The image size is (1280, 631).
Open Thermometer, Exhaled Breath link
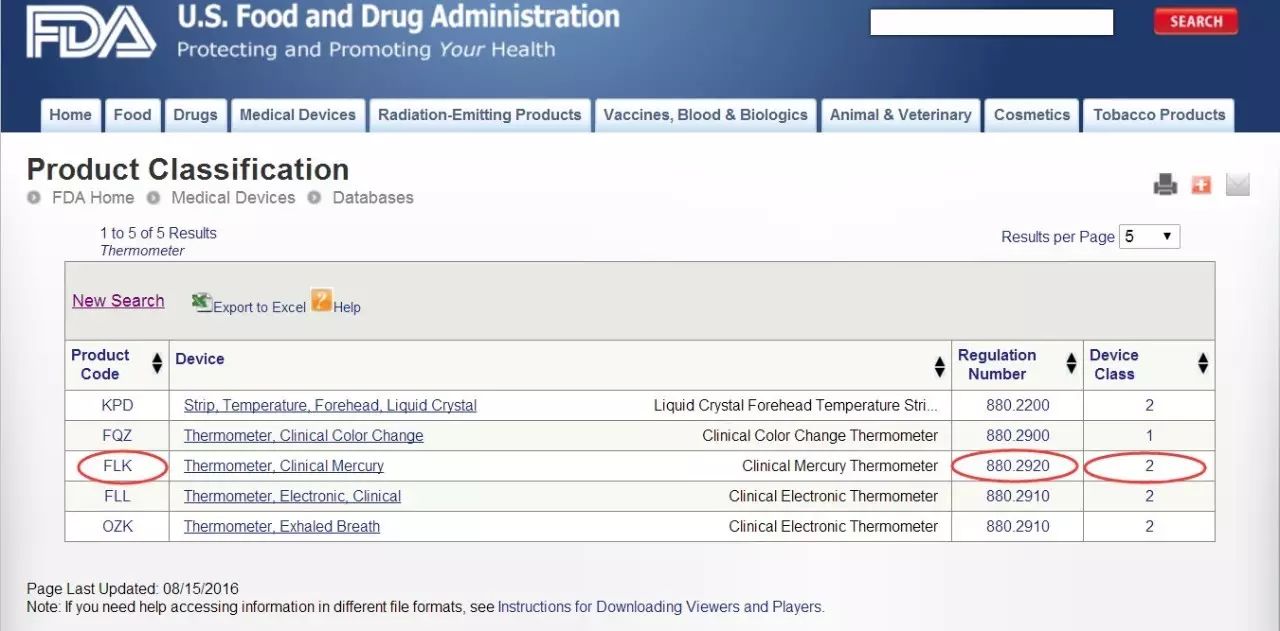pyautogui.click(x=282, y=526)
